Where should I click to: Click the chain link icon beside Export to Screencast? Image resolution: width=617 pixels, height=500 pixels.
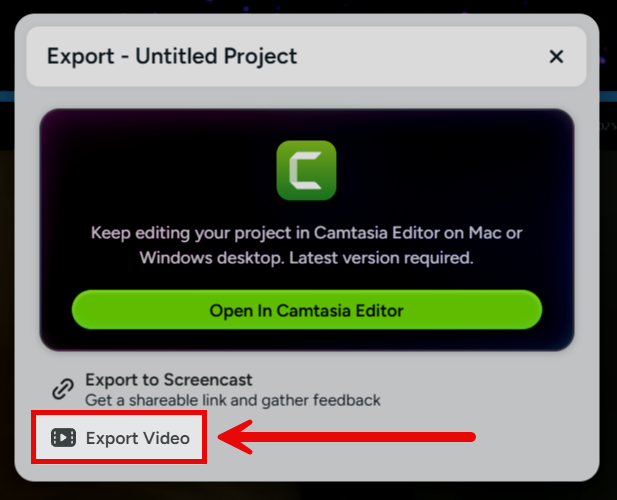click(x=63, y=389)
